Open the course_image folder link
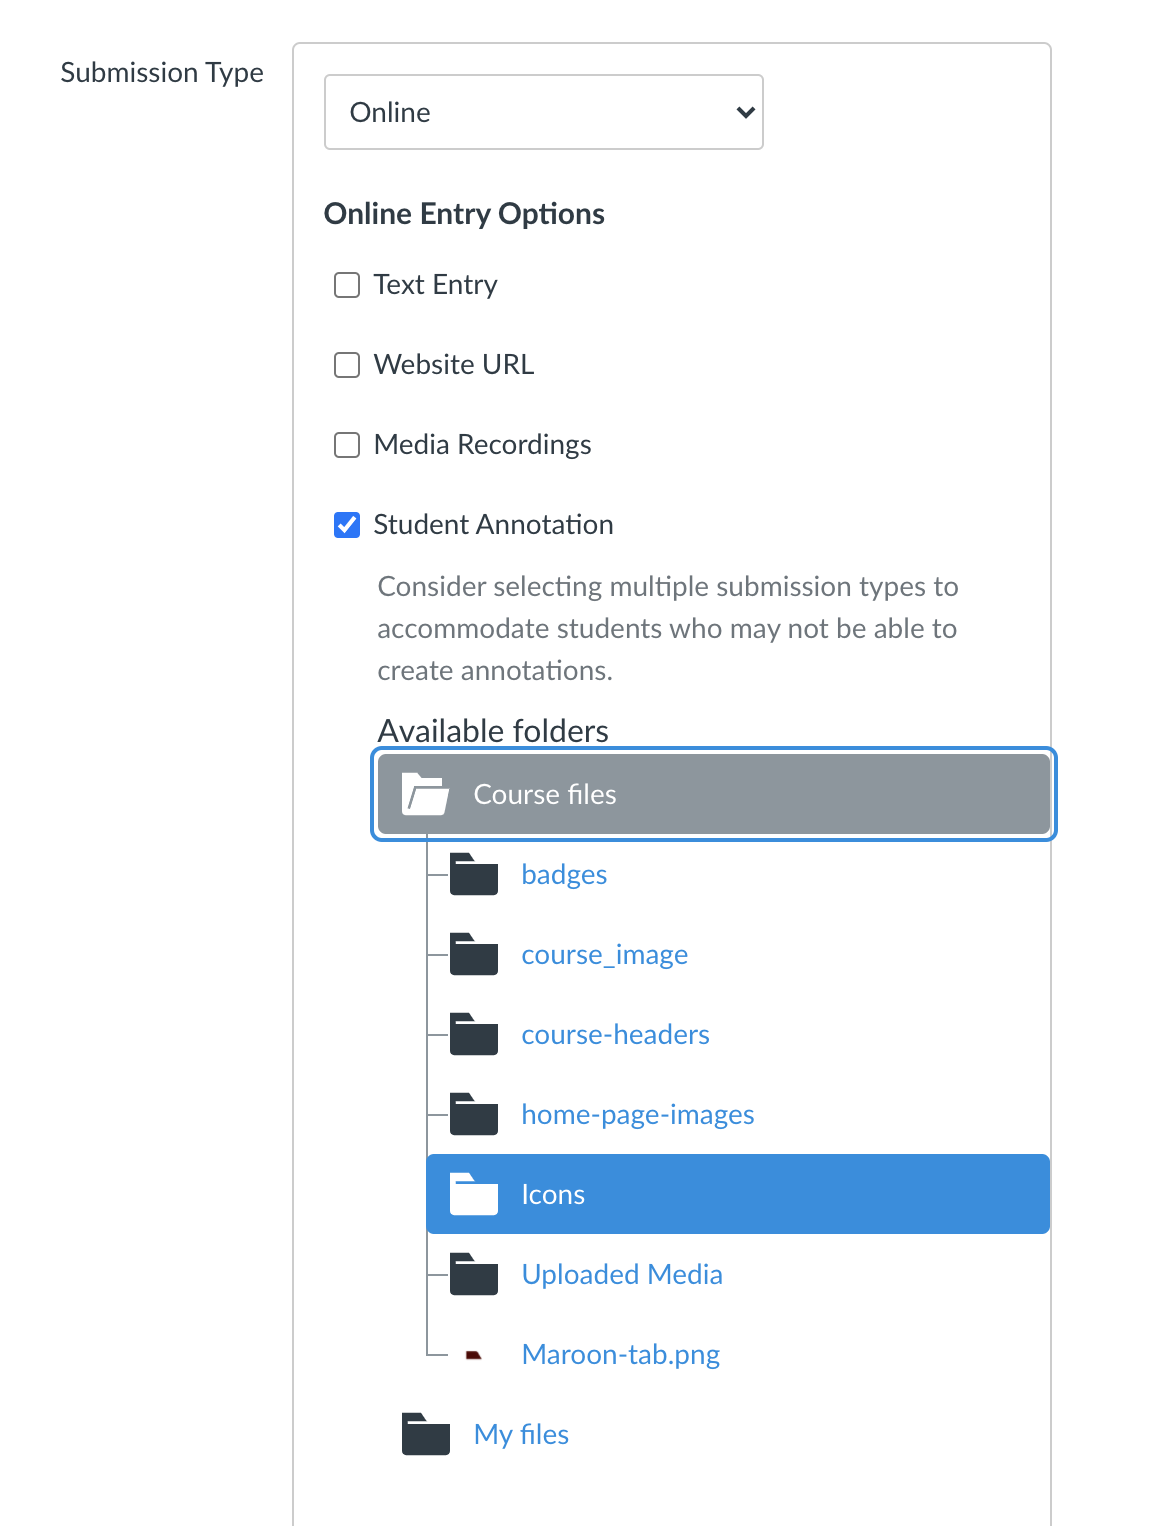Image resolution: width=1150 pixels, height=1526 pixels. coord(605,955)
